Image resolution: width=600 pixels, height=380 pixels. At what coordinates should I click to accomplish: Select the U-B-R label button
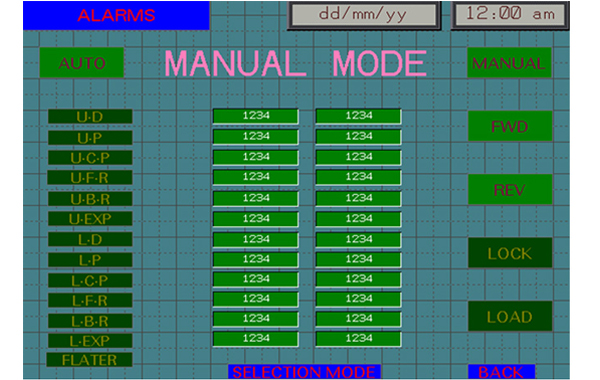(90, 199)
